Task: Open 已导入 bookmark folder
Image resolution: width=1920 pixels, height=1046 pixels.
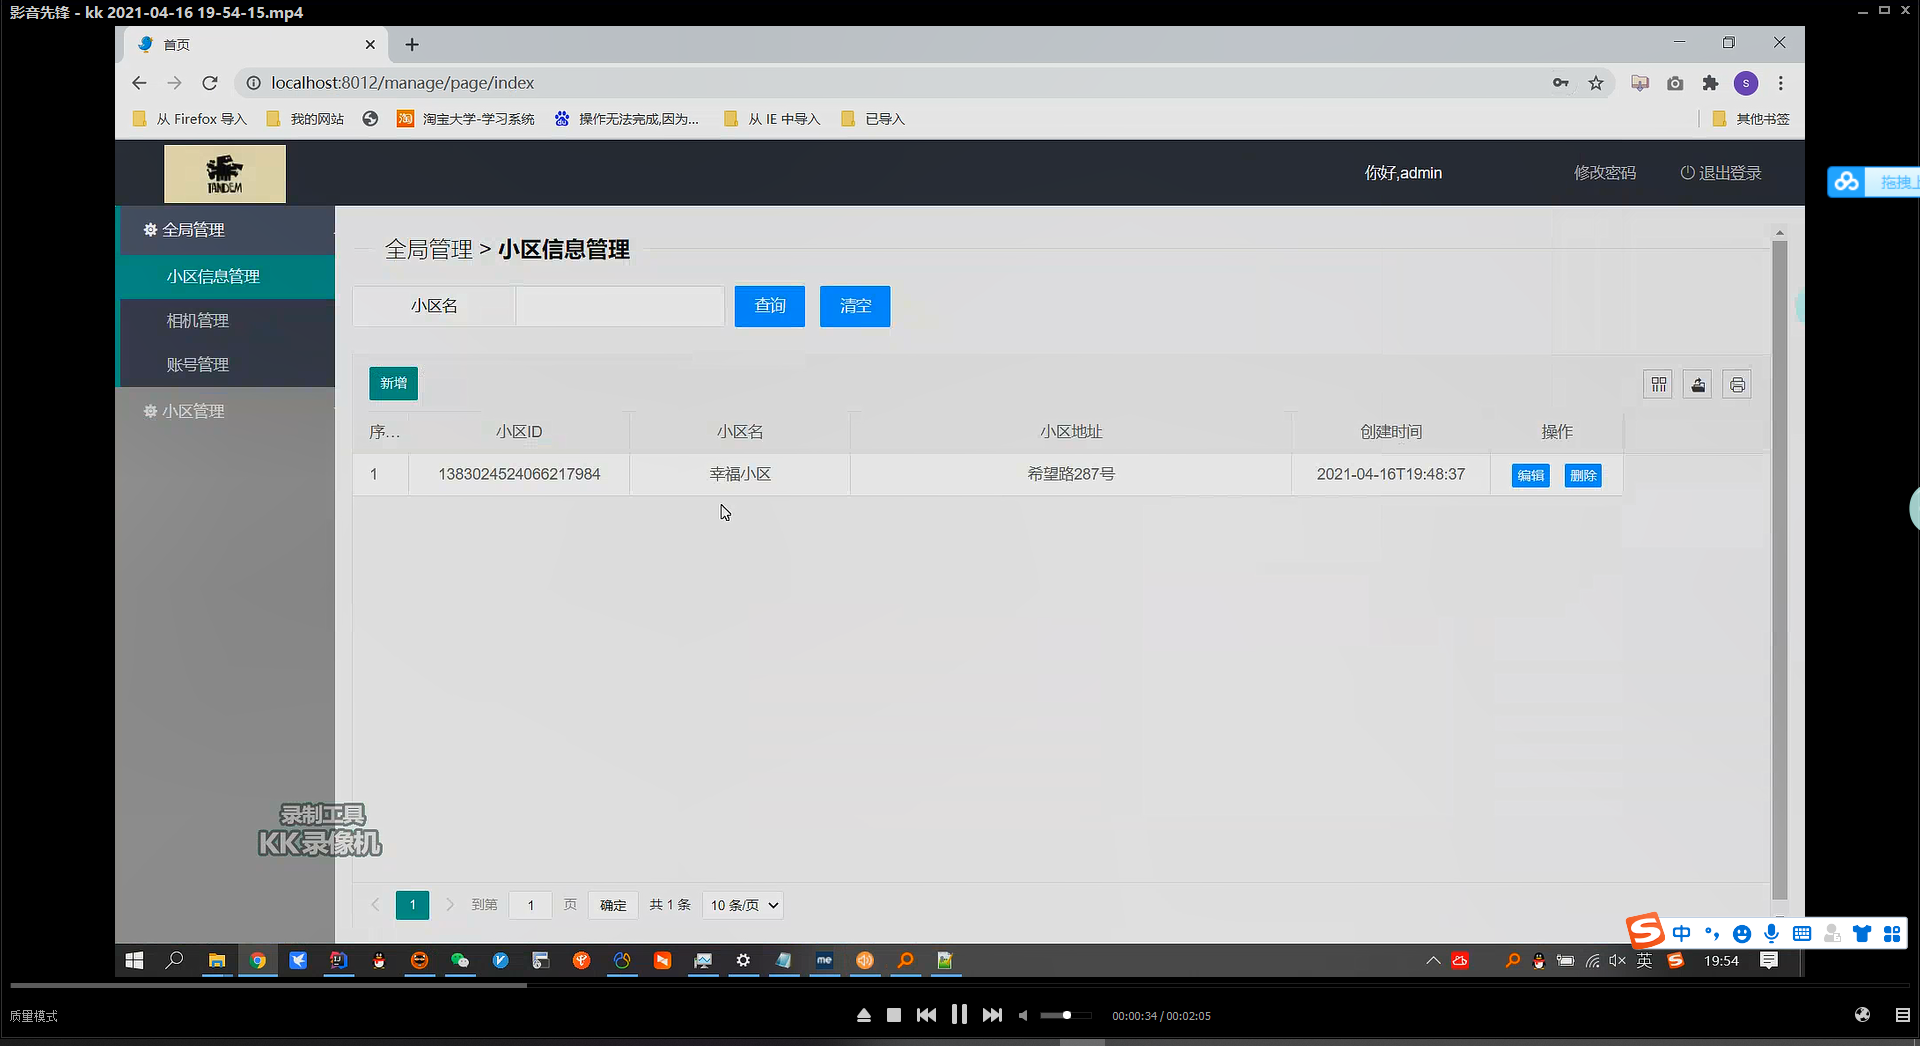Action: pyautogui.click(x=873, y=119)
